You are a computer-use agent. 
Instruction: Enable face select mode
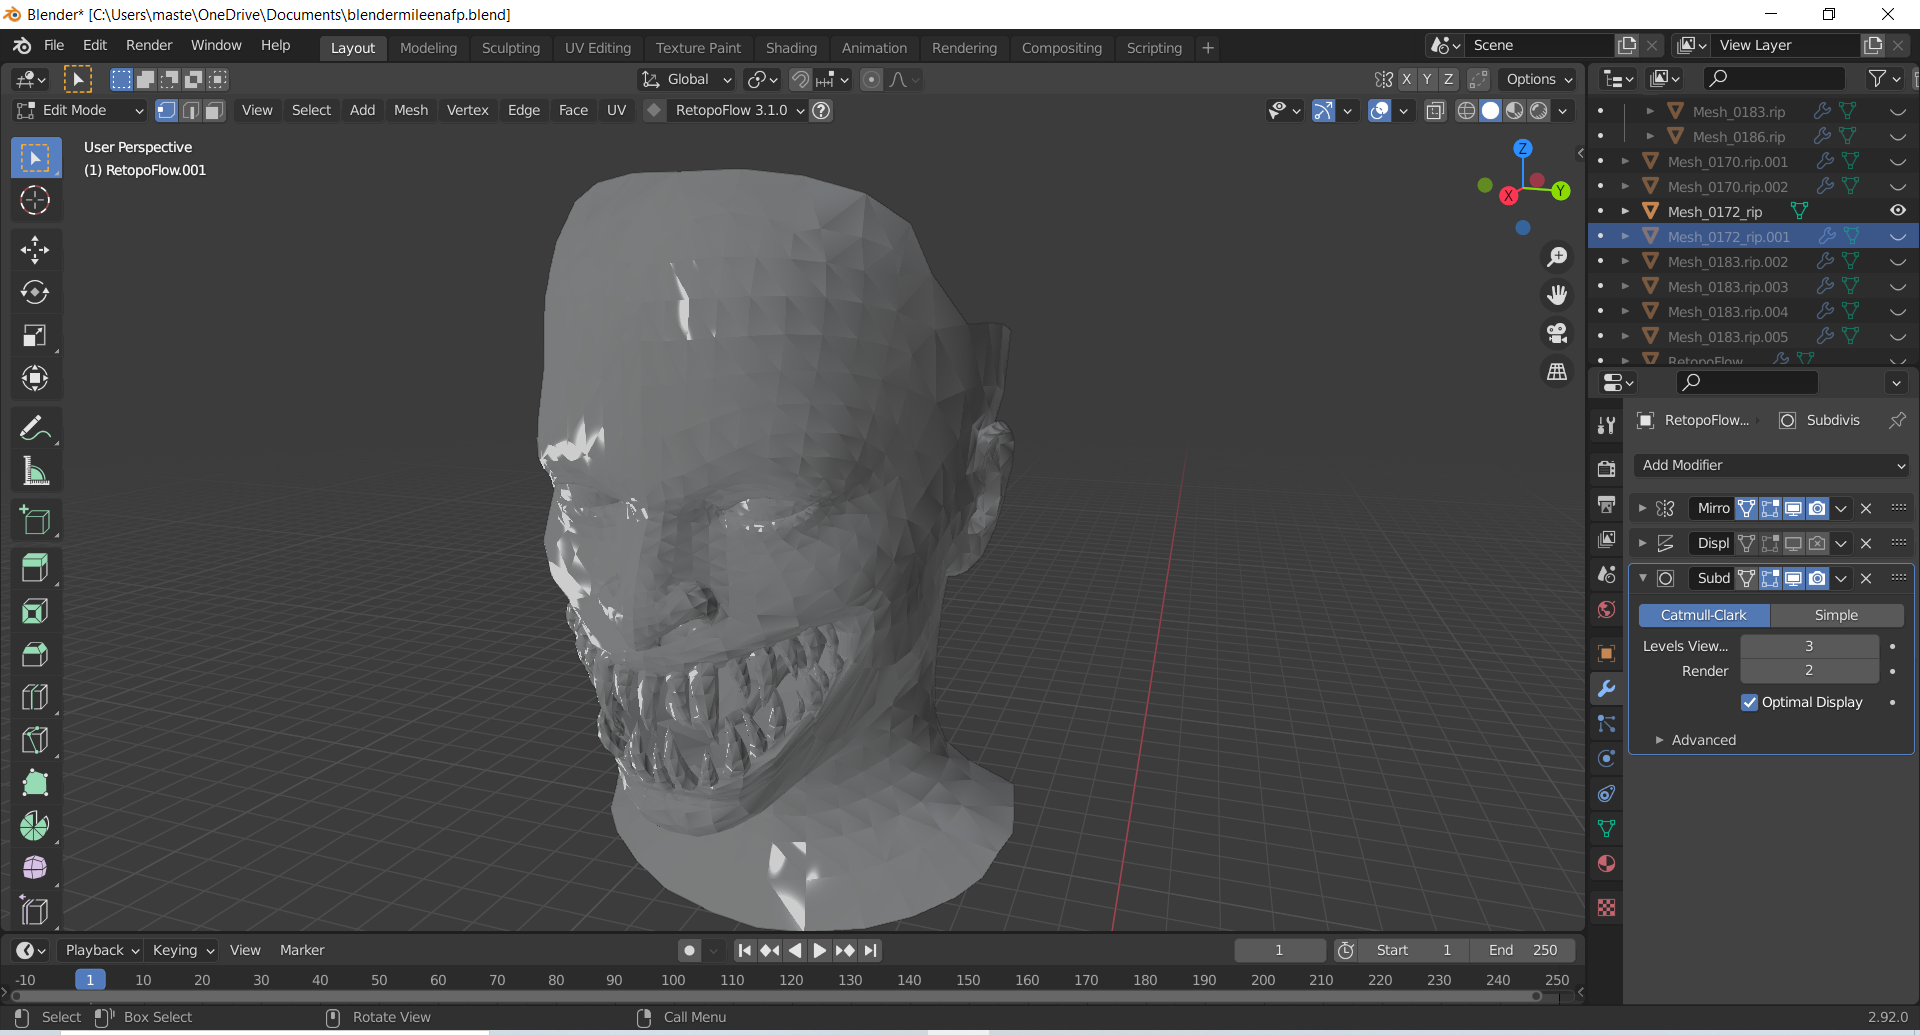point(213,110)
